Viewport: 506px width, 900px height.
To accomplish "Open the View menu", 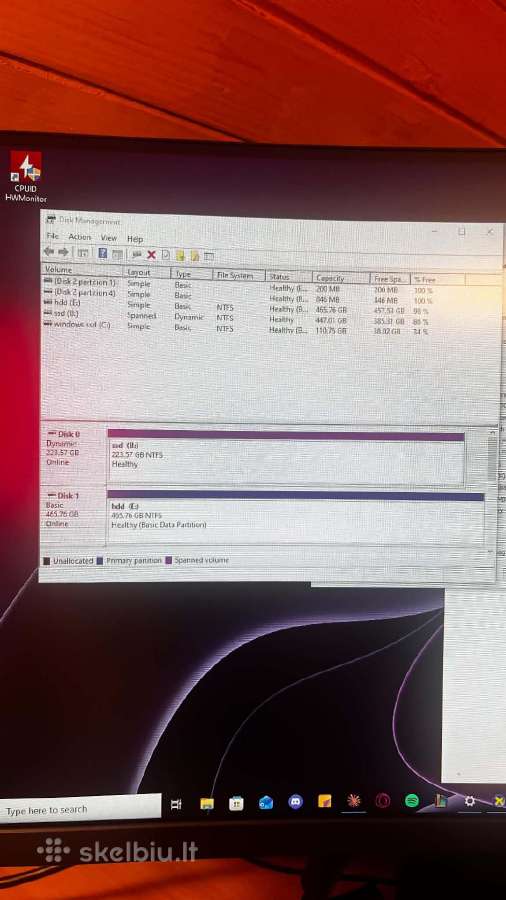I will (x=108, y=238).
